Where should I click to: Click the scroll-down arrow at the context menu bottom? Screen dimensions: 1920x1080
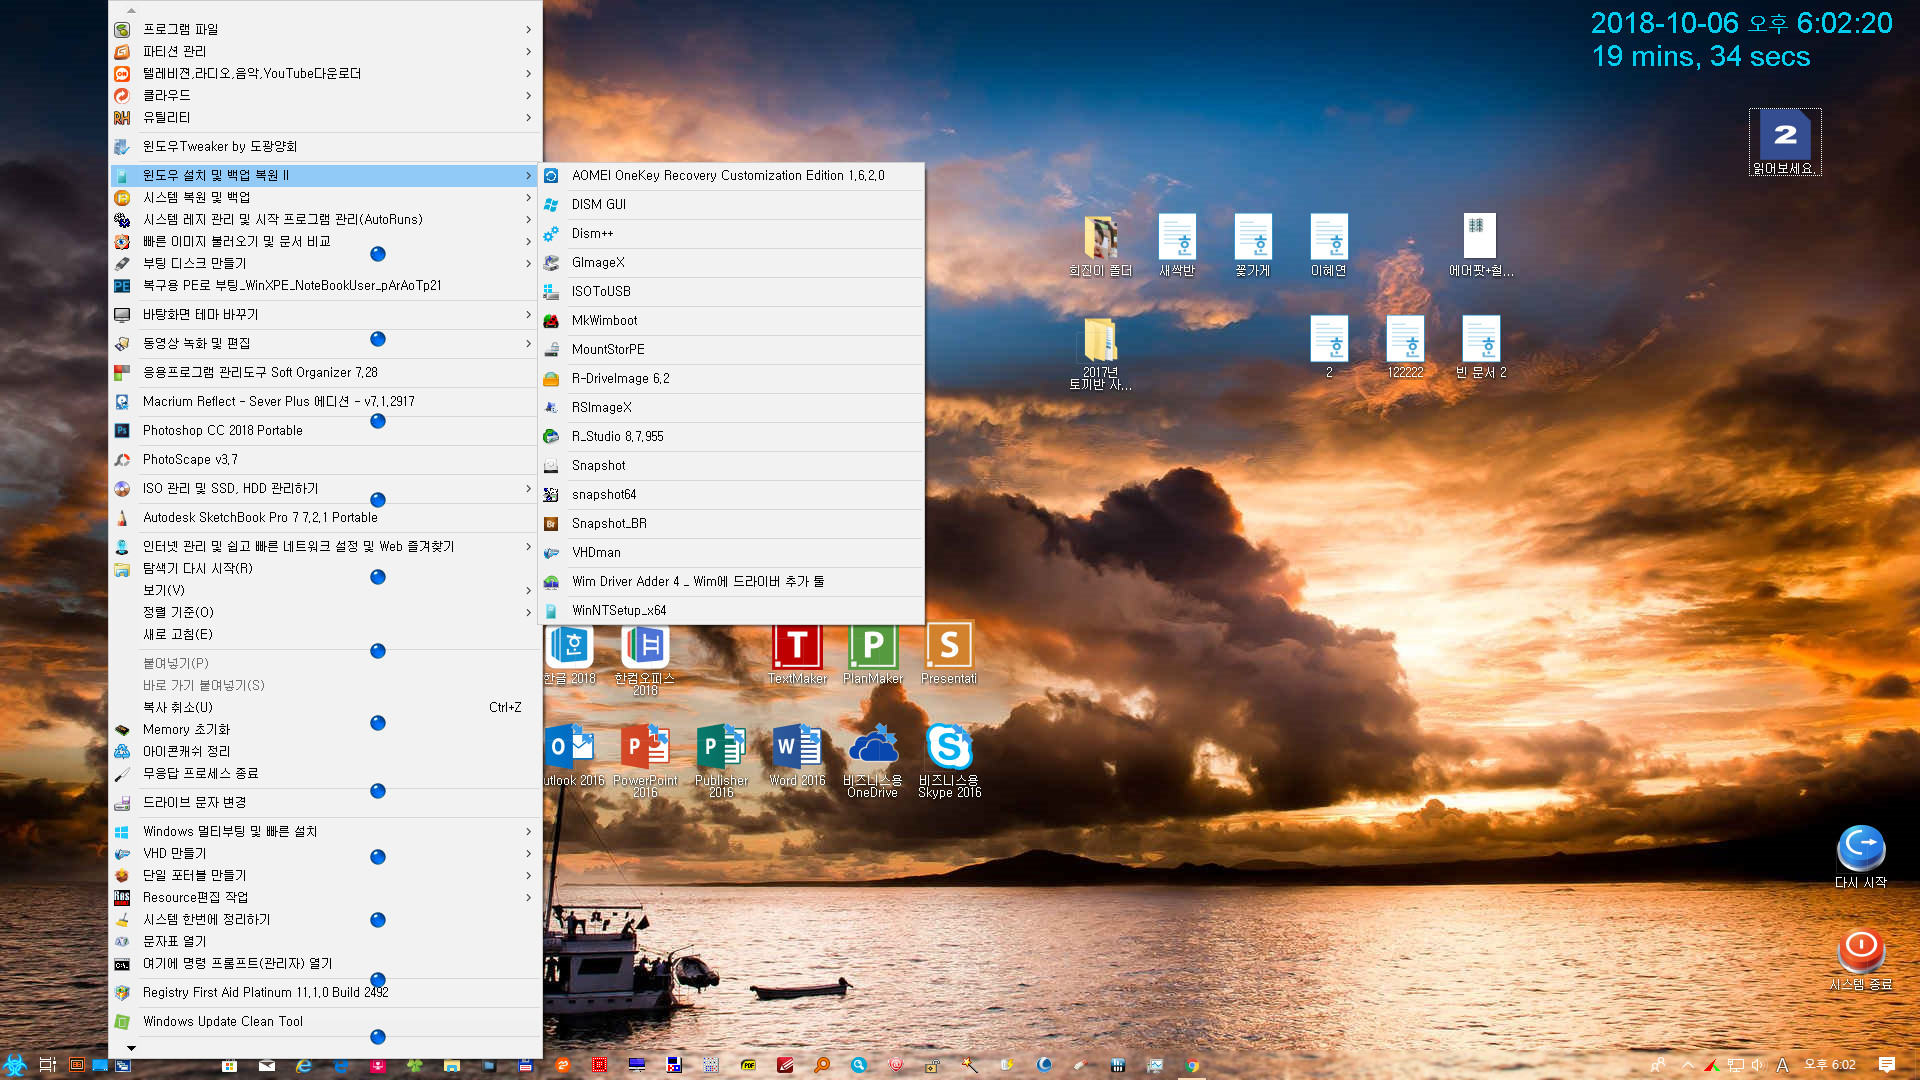coord(131,1048)
